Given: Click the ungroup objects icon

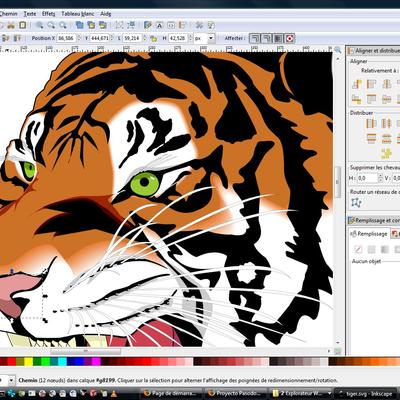Looking at the screenshot, I should tap(131, 25).
